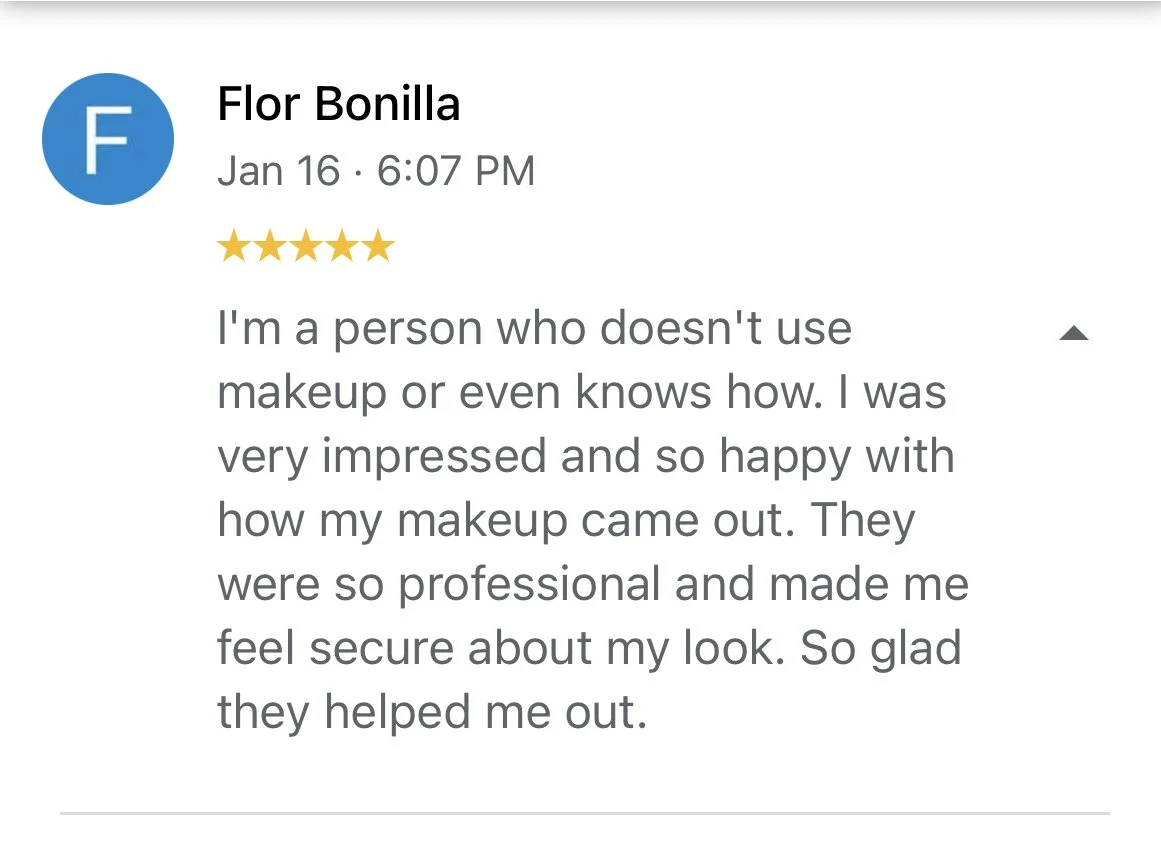Click the first gold rating star

(x=233, y=246)
